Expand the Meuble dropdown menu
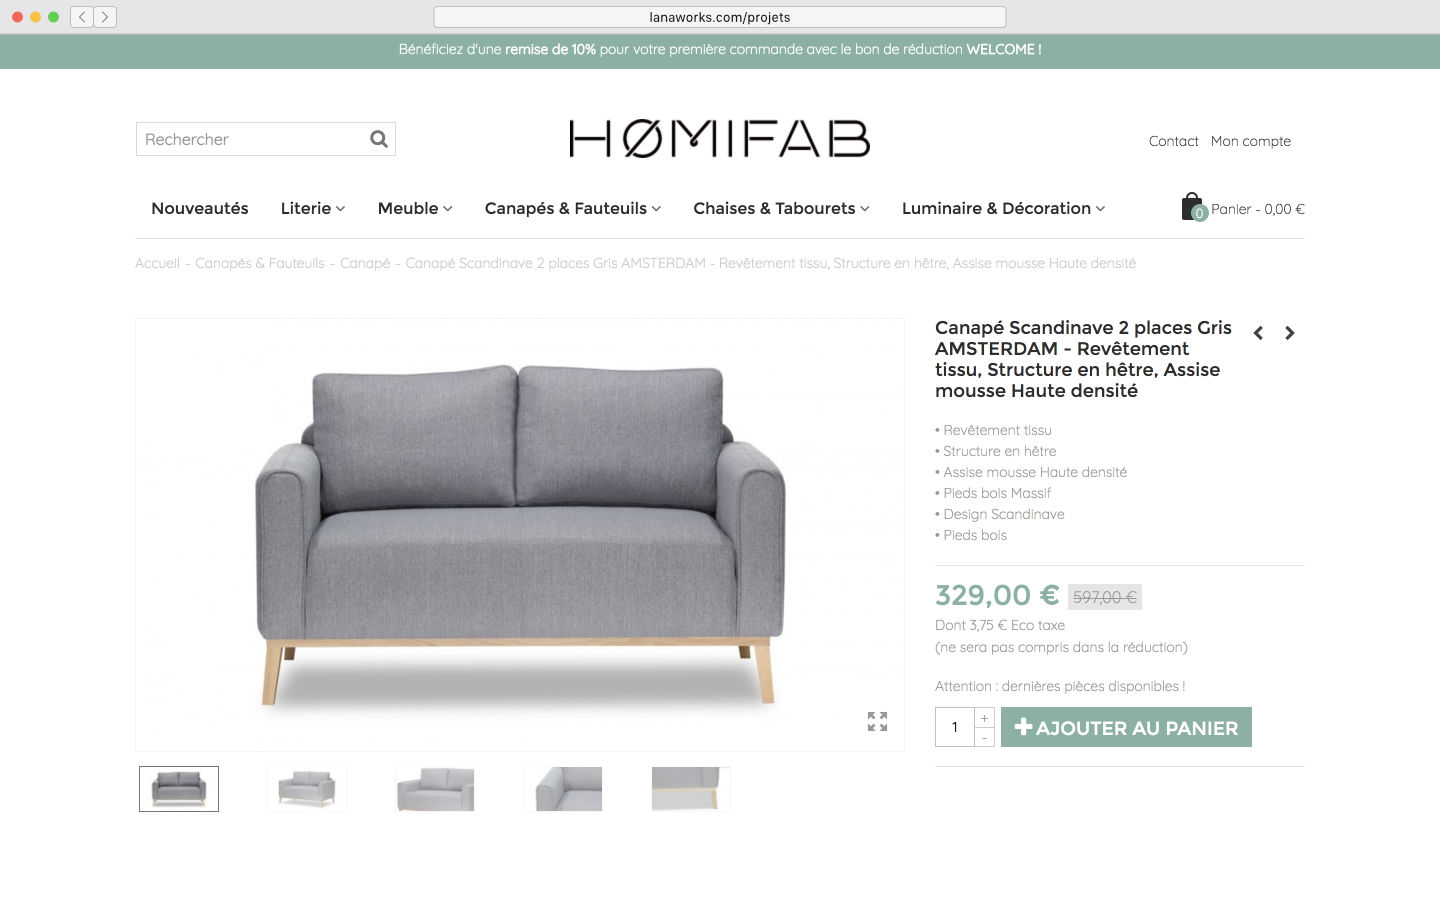This screenshot has height=900, width=1440. (415, 208)
